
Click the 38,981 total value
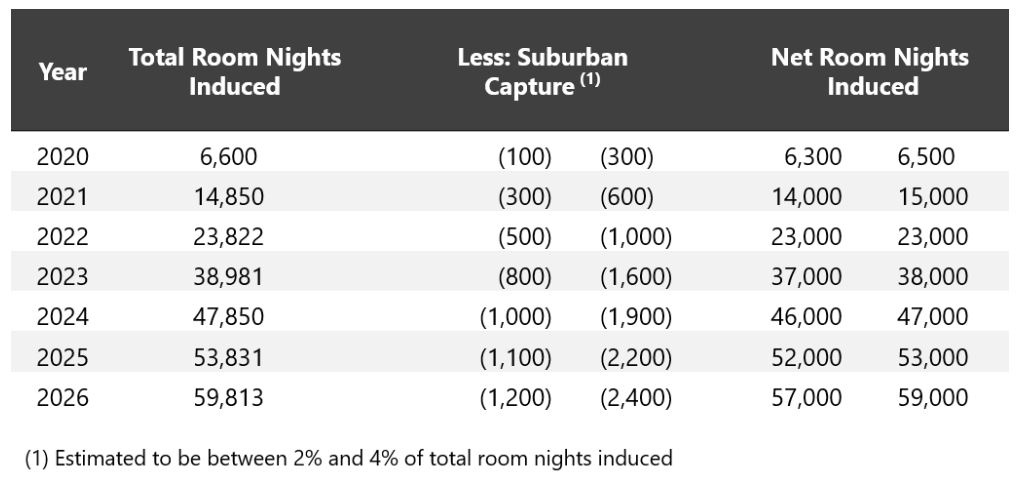tap(229, 277)
